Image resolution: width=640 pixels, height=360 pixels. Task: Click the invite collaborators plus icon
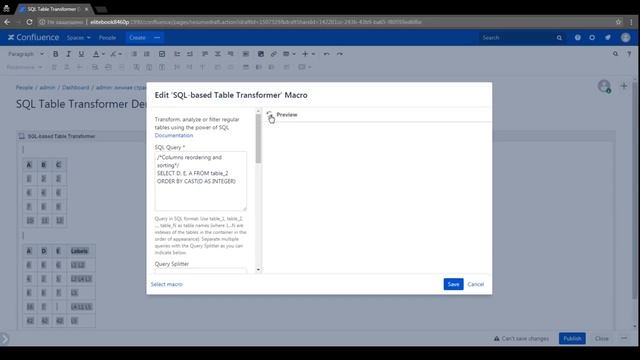(624, 86)
